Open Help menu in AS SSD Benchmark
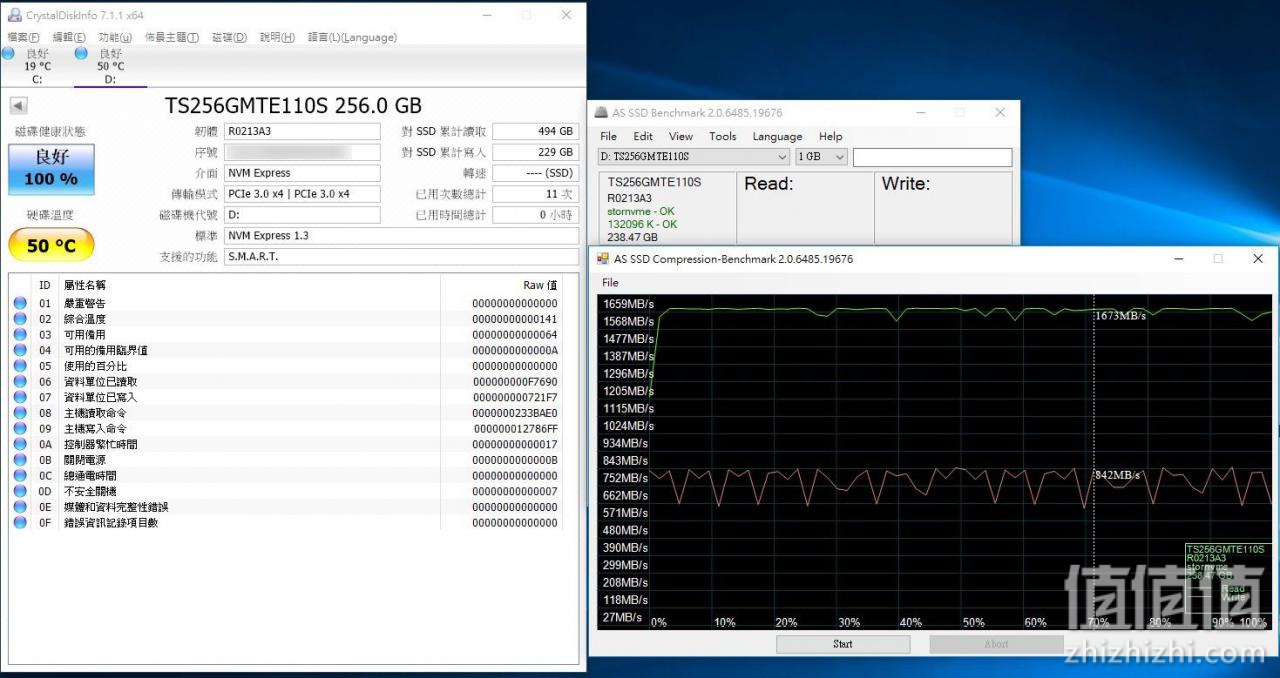This screenshot has width=1280, height=678. click(x=831, y=137)
